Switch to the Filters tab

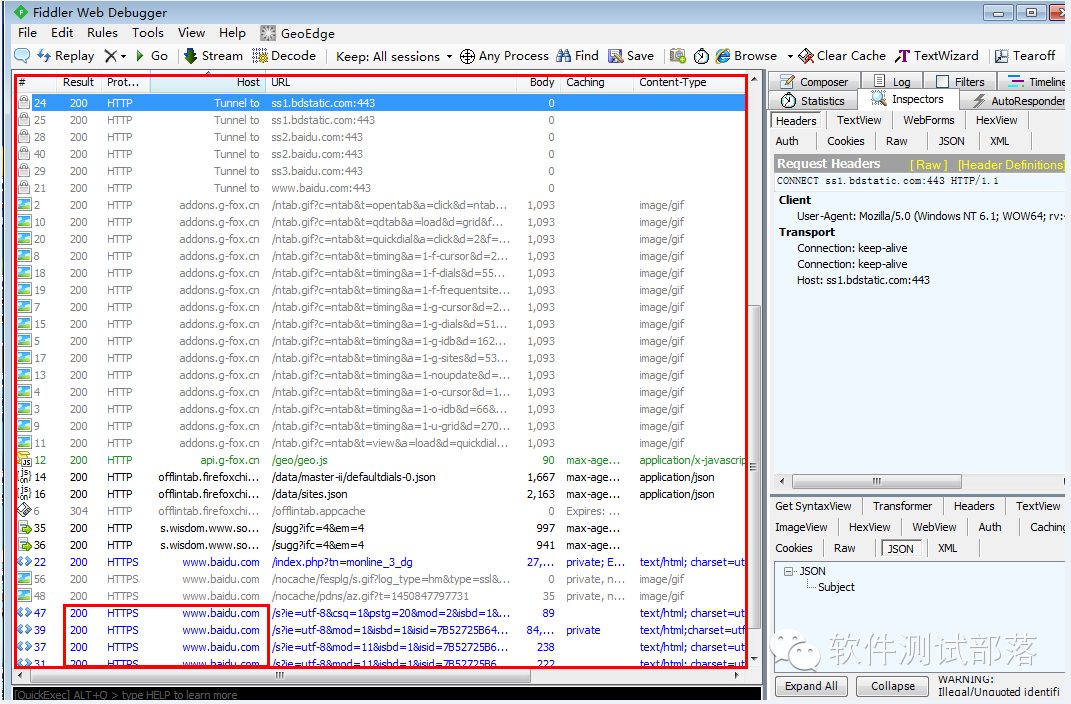coord(960,82)
